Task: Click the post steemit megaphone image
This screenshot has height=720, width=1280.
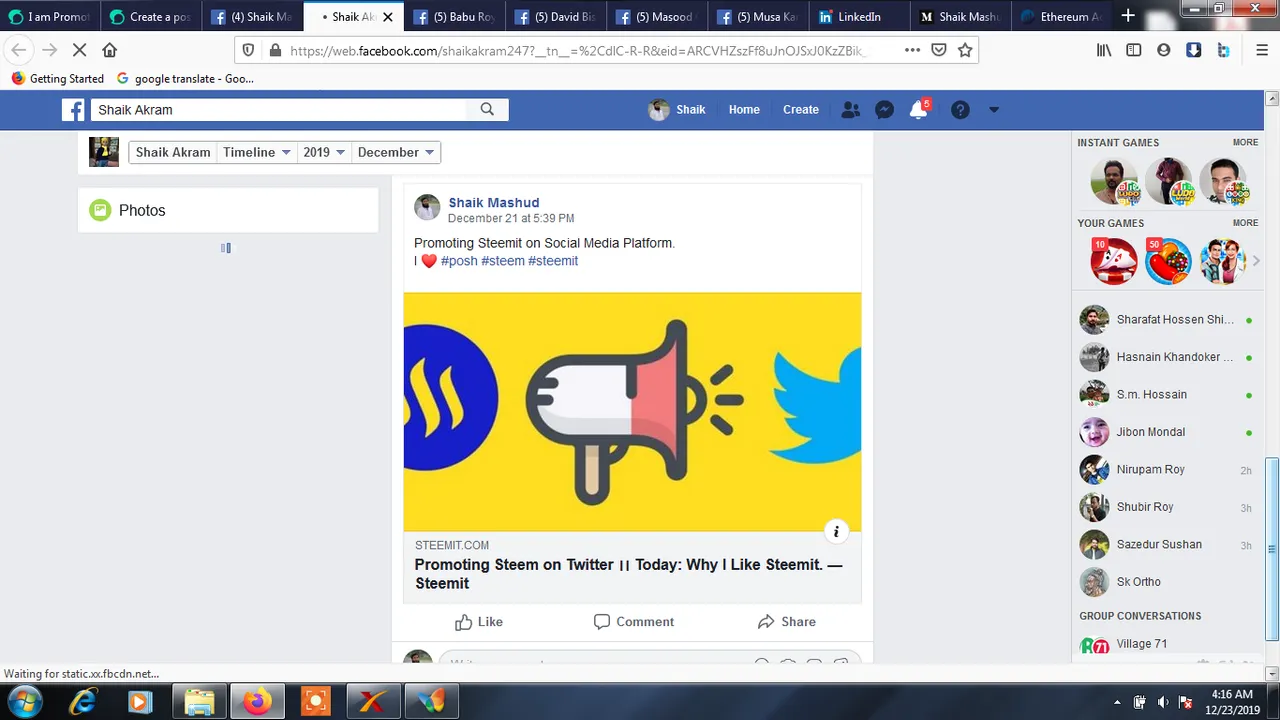Action: tap(632, 412)
